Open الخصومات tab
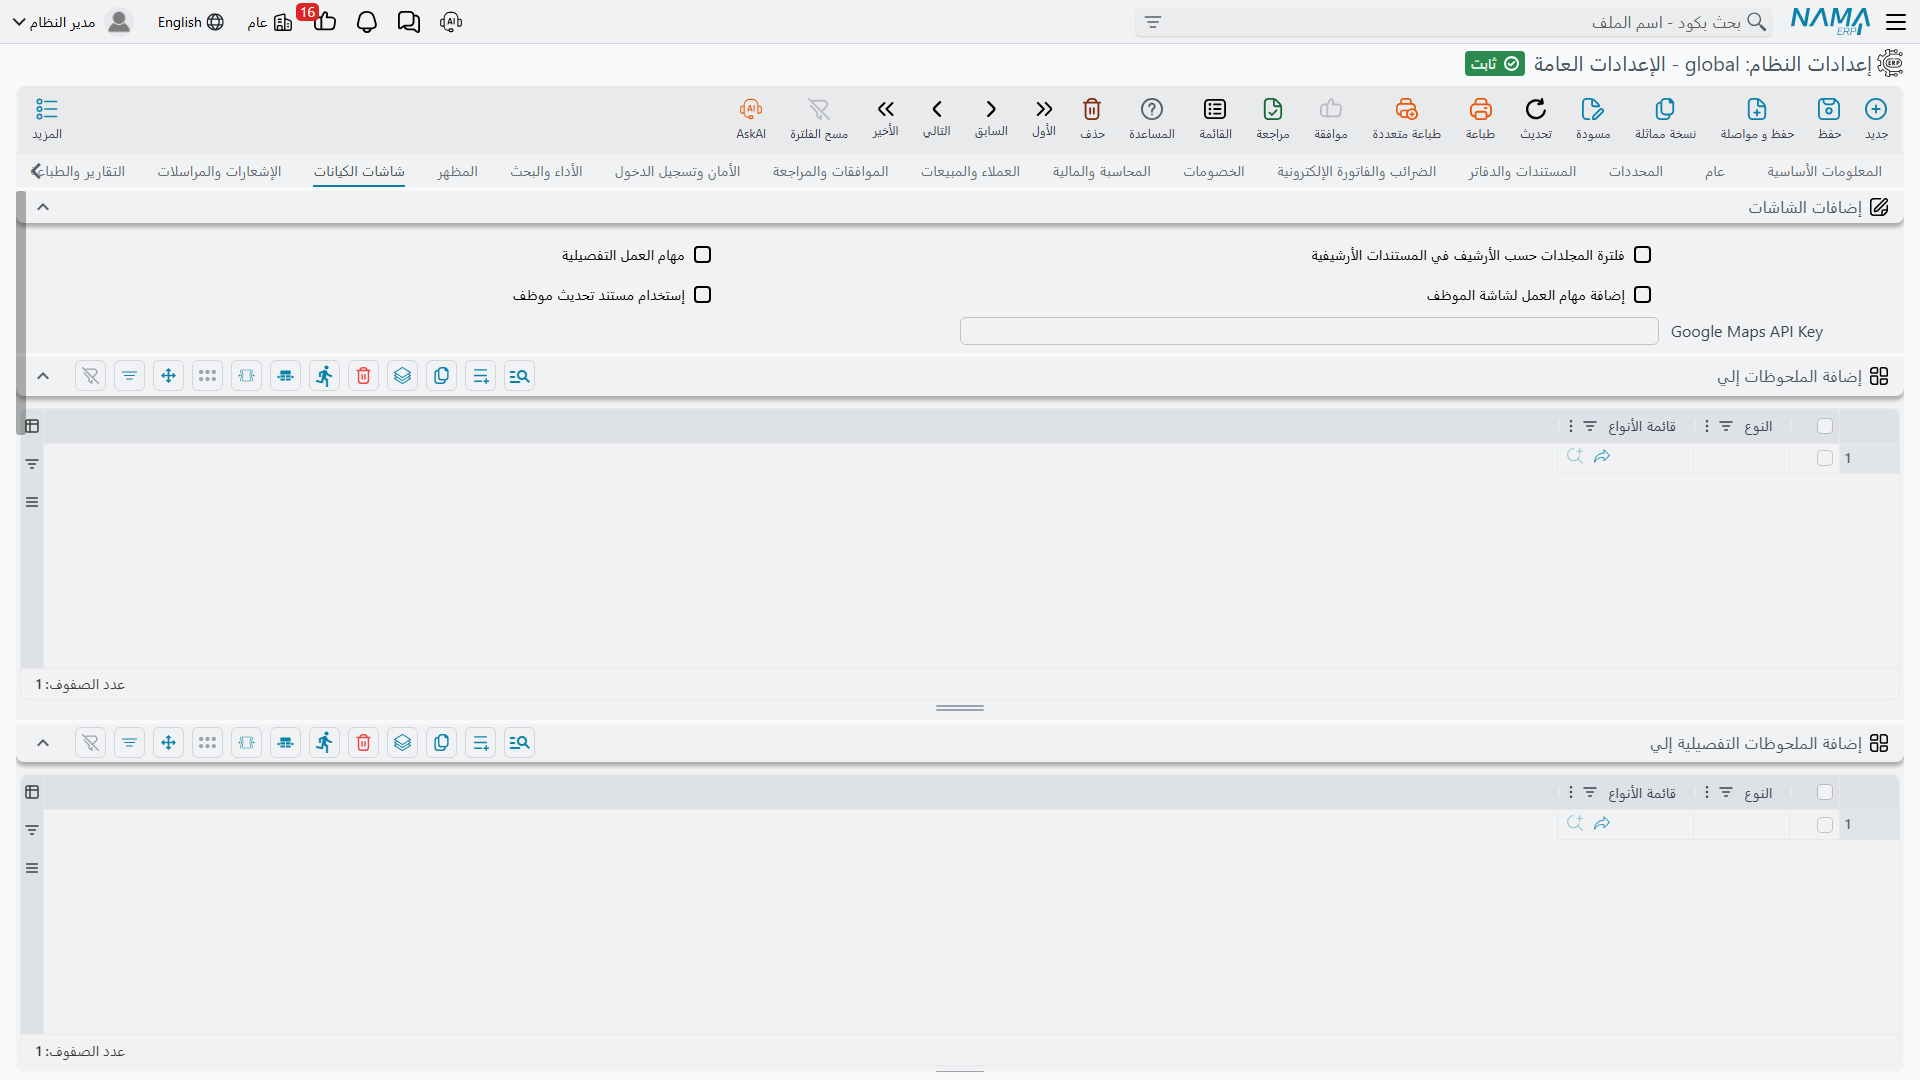Image resolution: width=1920 pixels, height=1080 pixels. click(1214, 171)
